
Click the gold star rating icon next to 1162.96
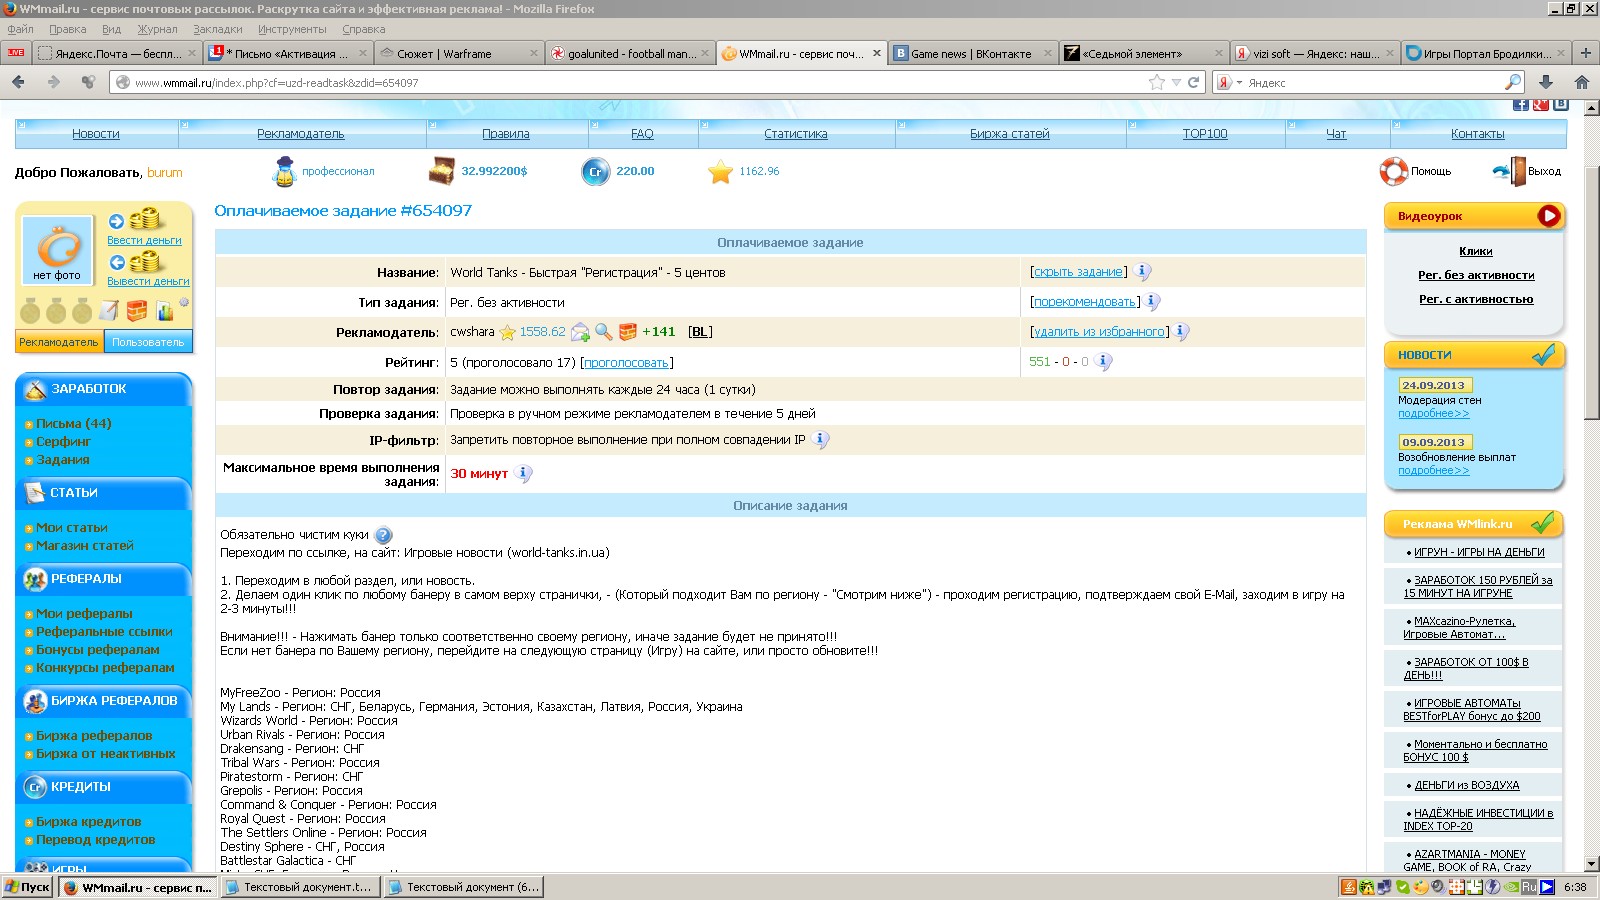720,172
